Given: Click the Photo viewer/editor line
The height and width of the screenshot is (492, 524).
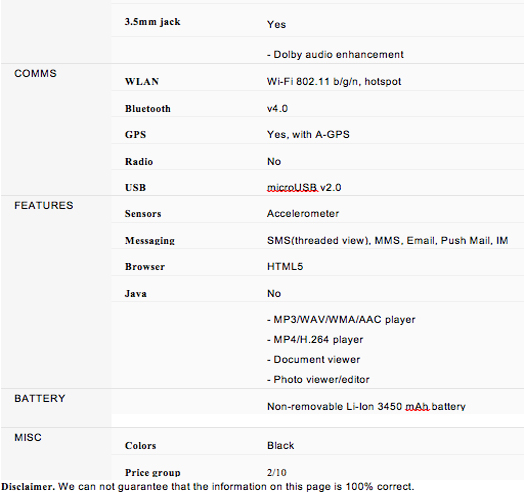Looking at the screenshot, I should (x=318, y=379).
